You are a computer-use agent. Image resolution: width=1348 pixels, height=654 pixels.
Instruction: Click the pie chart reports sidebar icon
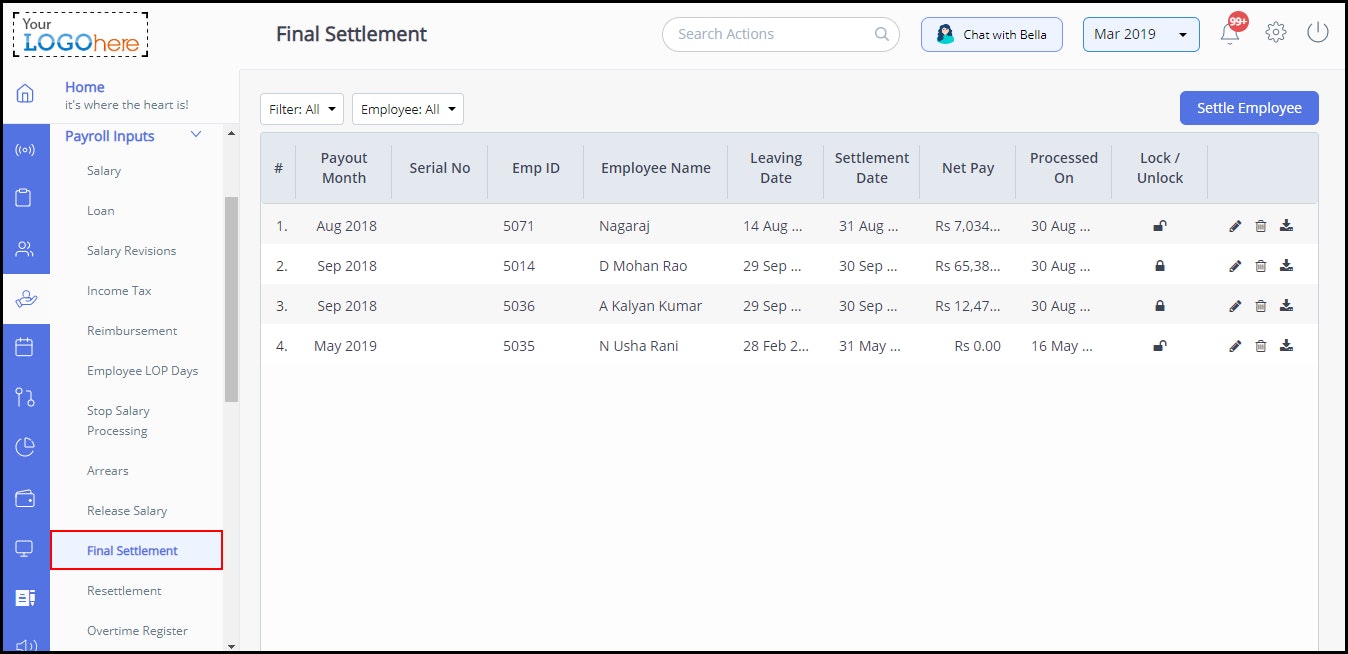[x=25, y=447]
